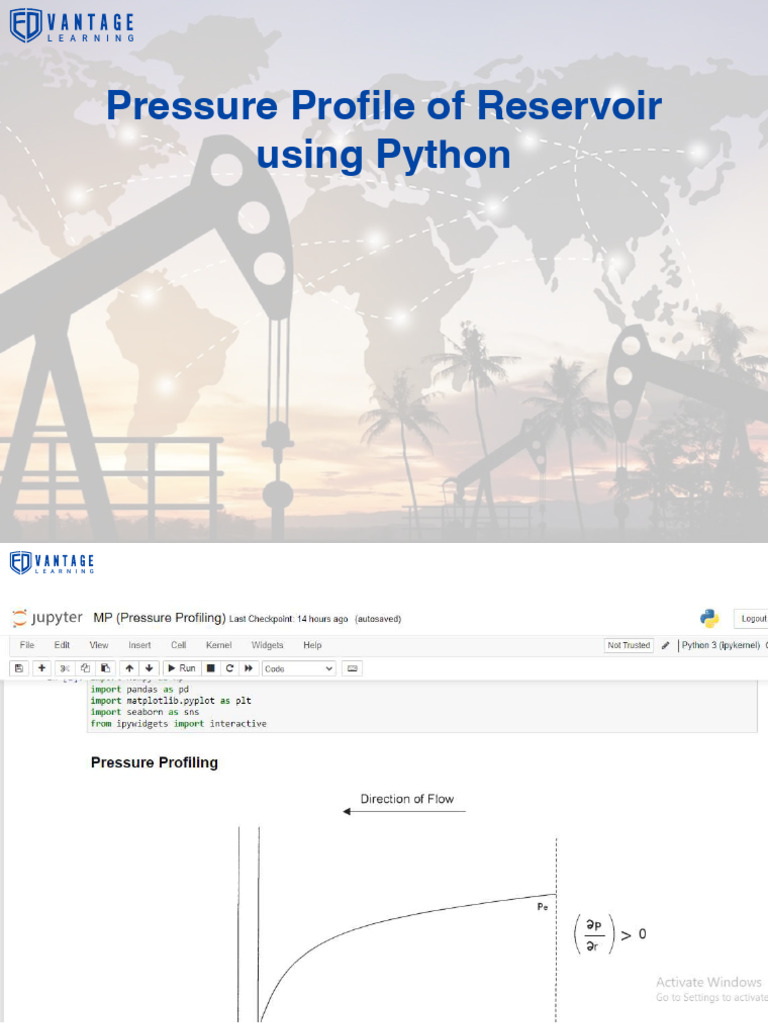Click the pencil edit mode indicator
Screen dimensions: 768x1024
click(x=665, y=645)
